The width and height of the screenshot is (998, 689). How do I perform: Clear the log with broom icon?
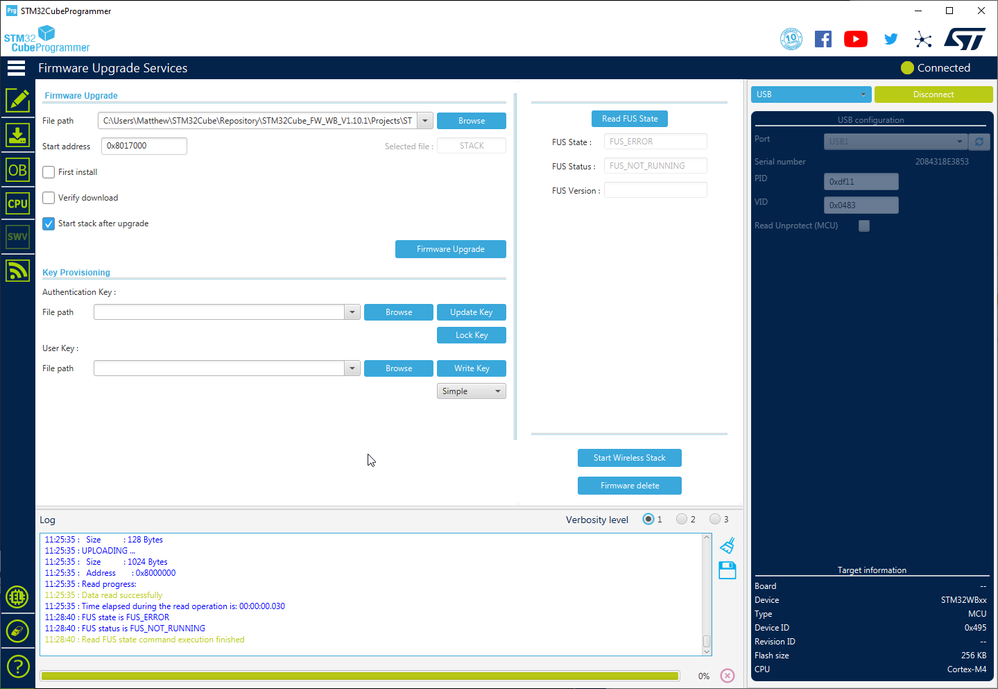point(727,545)
